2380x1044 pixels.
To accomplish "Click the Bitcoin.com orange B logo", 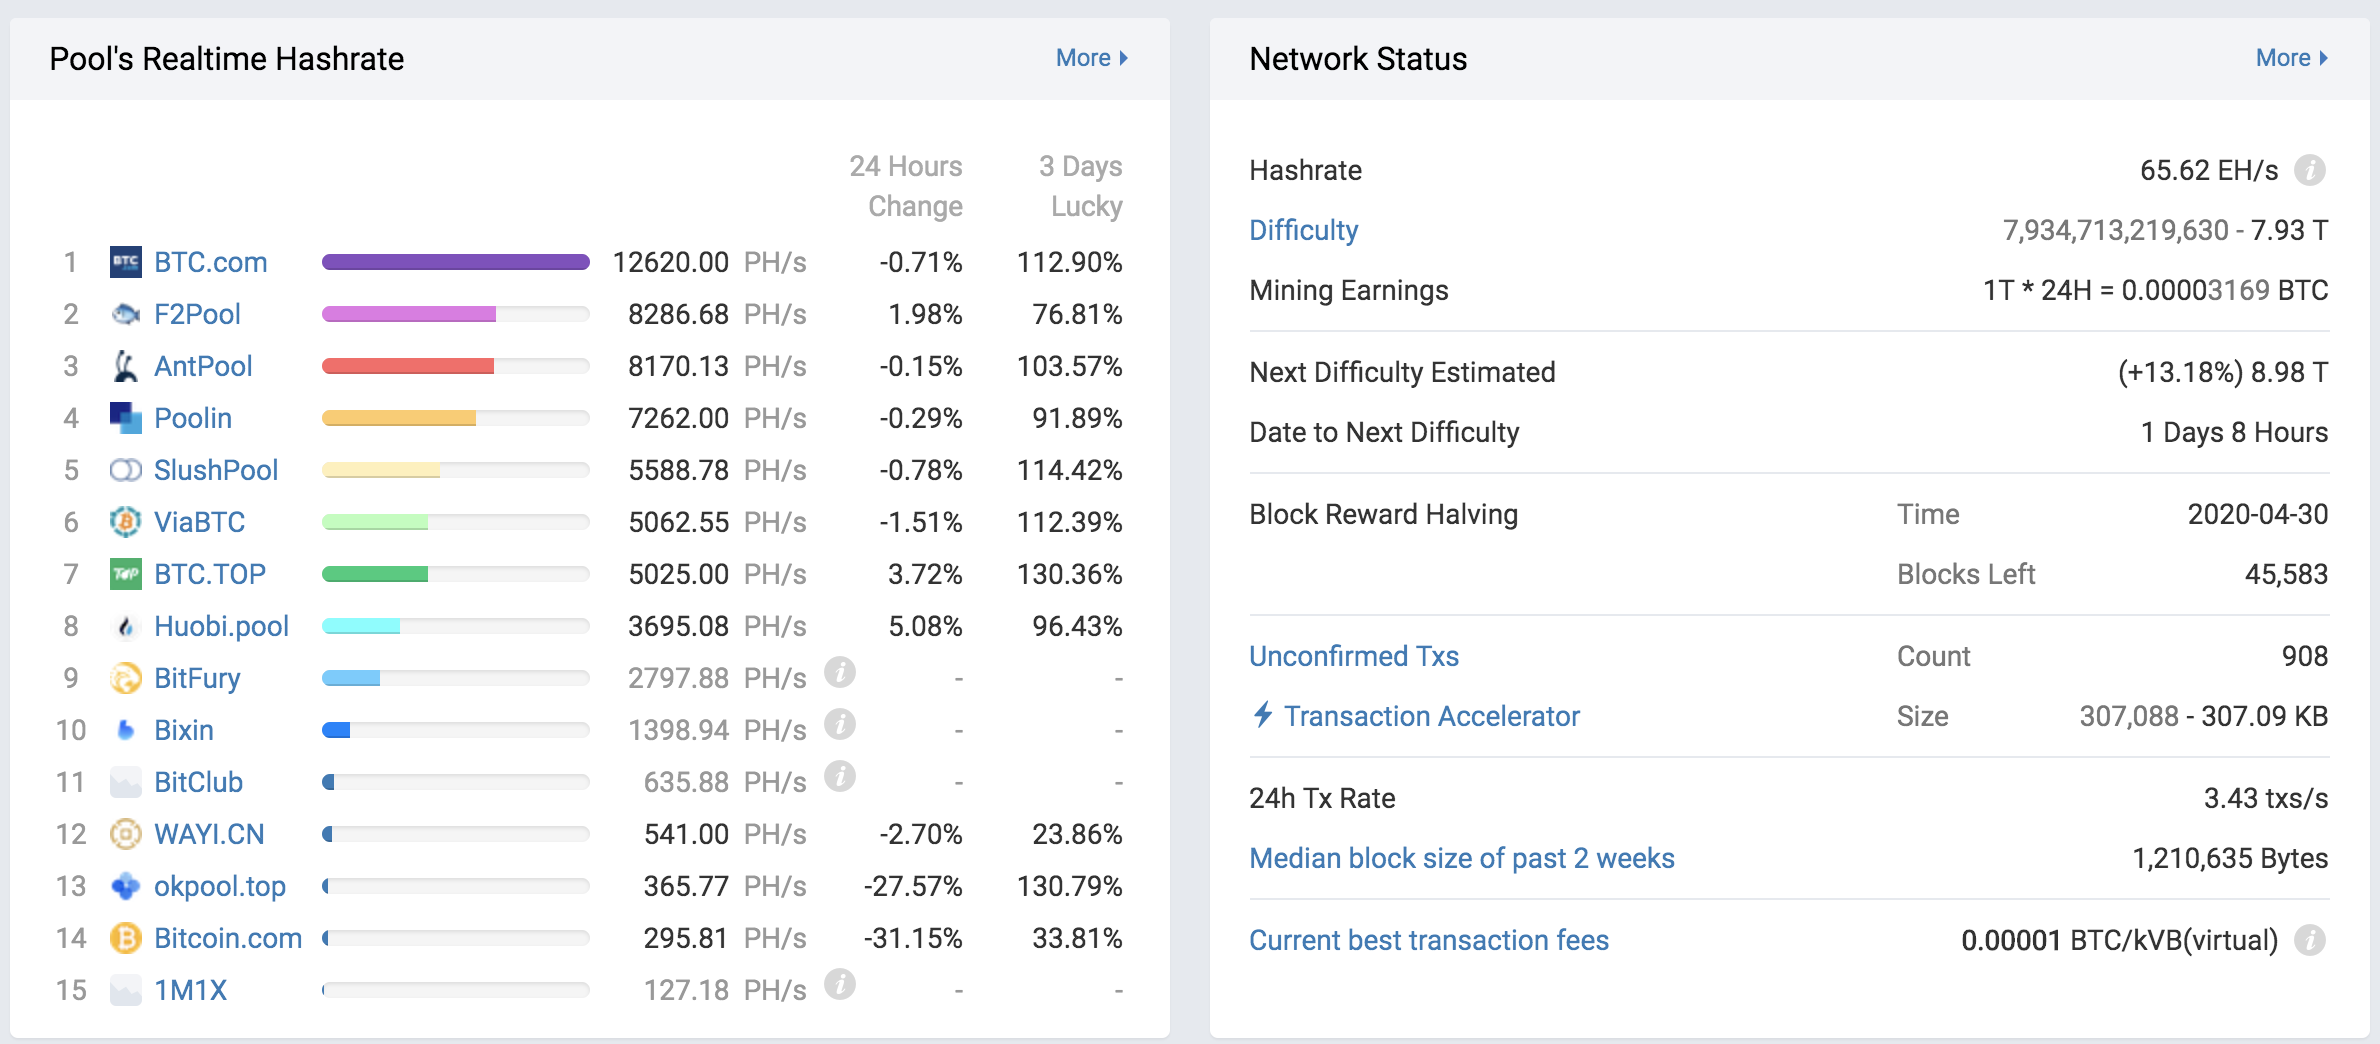I will pos(125,938).
